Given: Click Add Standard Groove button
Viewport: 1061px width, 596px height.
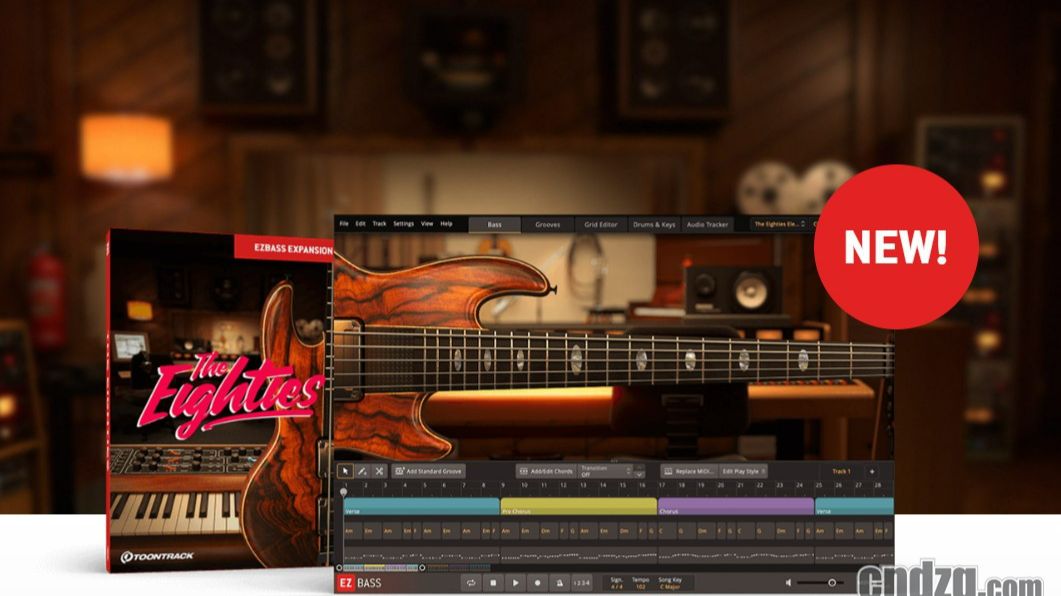Looking at the screenshot, I should (x=428, y=471).
